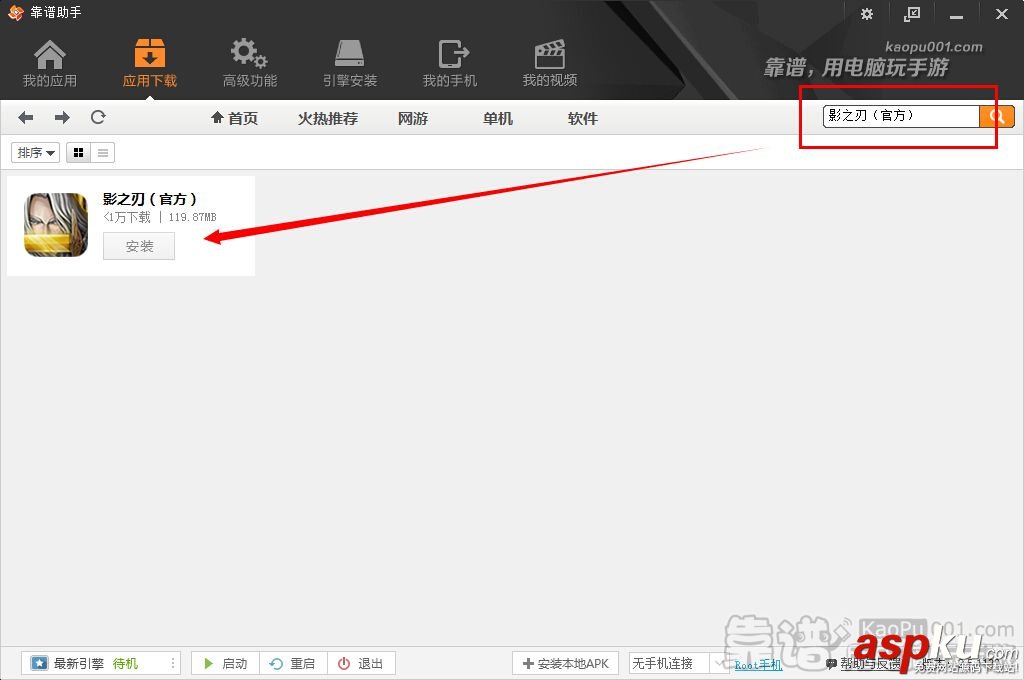Viewport: 1024px width, 680px height.
Task: Open the 我的手机 (My Phone) panel
Action: pyautogui.click(x=450, y=60)
